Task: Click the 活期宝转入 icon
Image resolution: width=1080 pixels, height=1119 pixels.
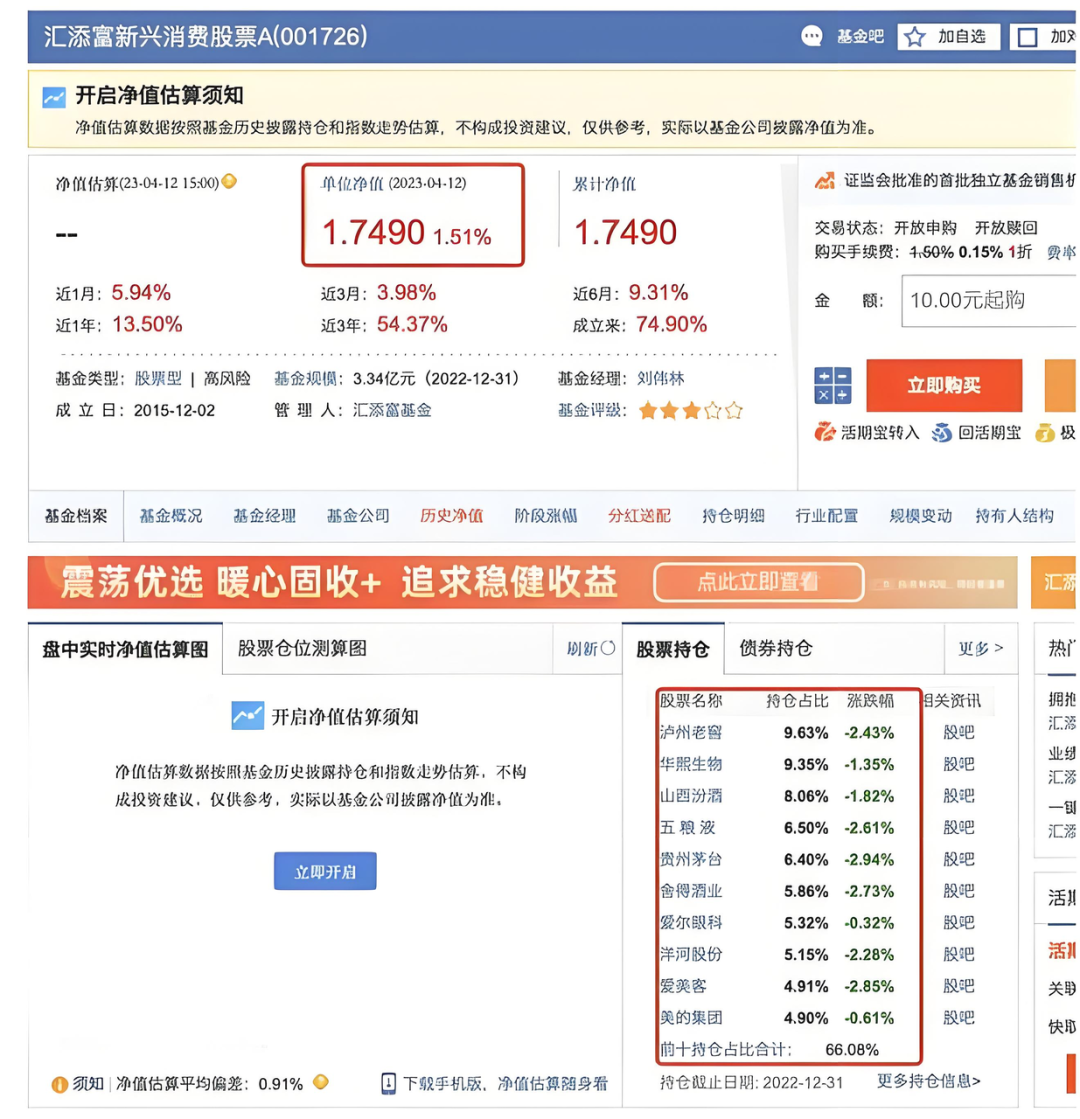Action: [825, 433]
